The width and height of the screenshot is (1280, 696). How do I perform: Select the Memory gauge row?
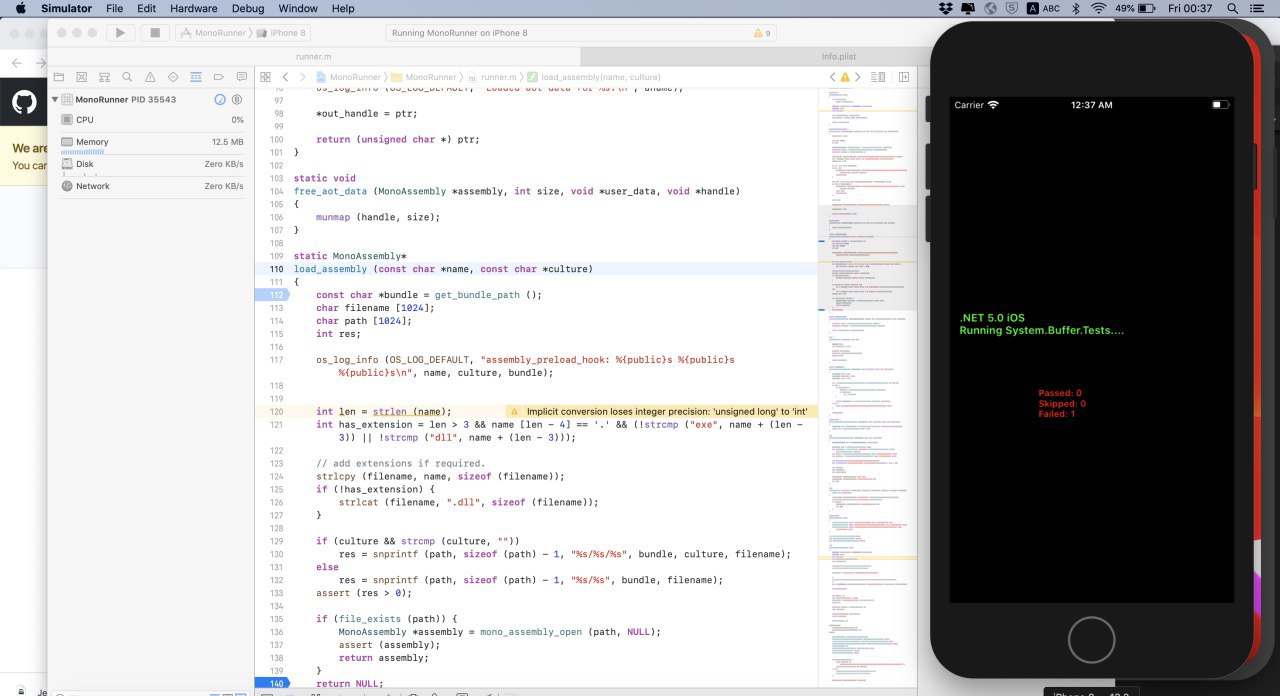[x=151, y=142]
